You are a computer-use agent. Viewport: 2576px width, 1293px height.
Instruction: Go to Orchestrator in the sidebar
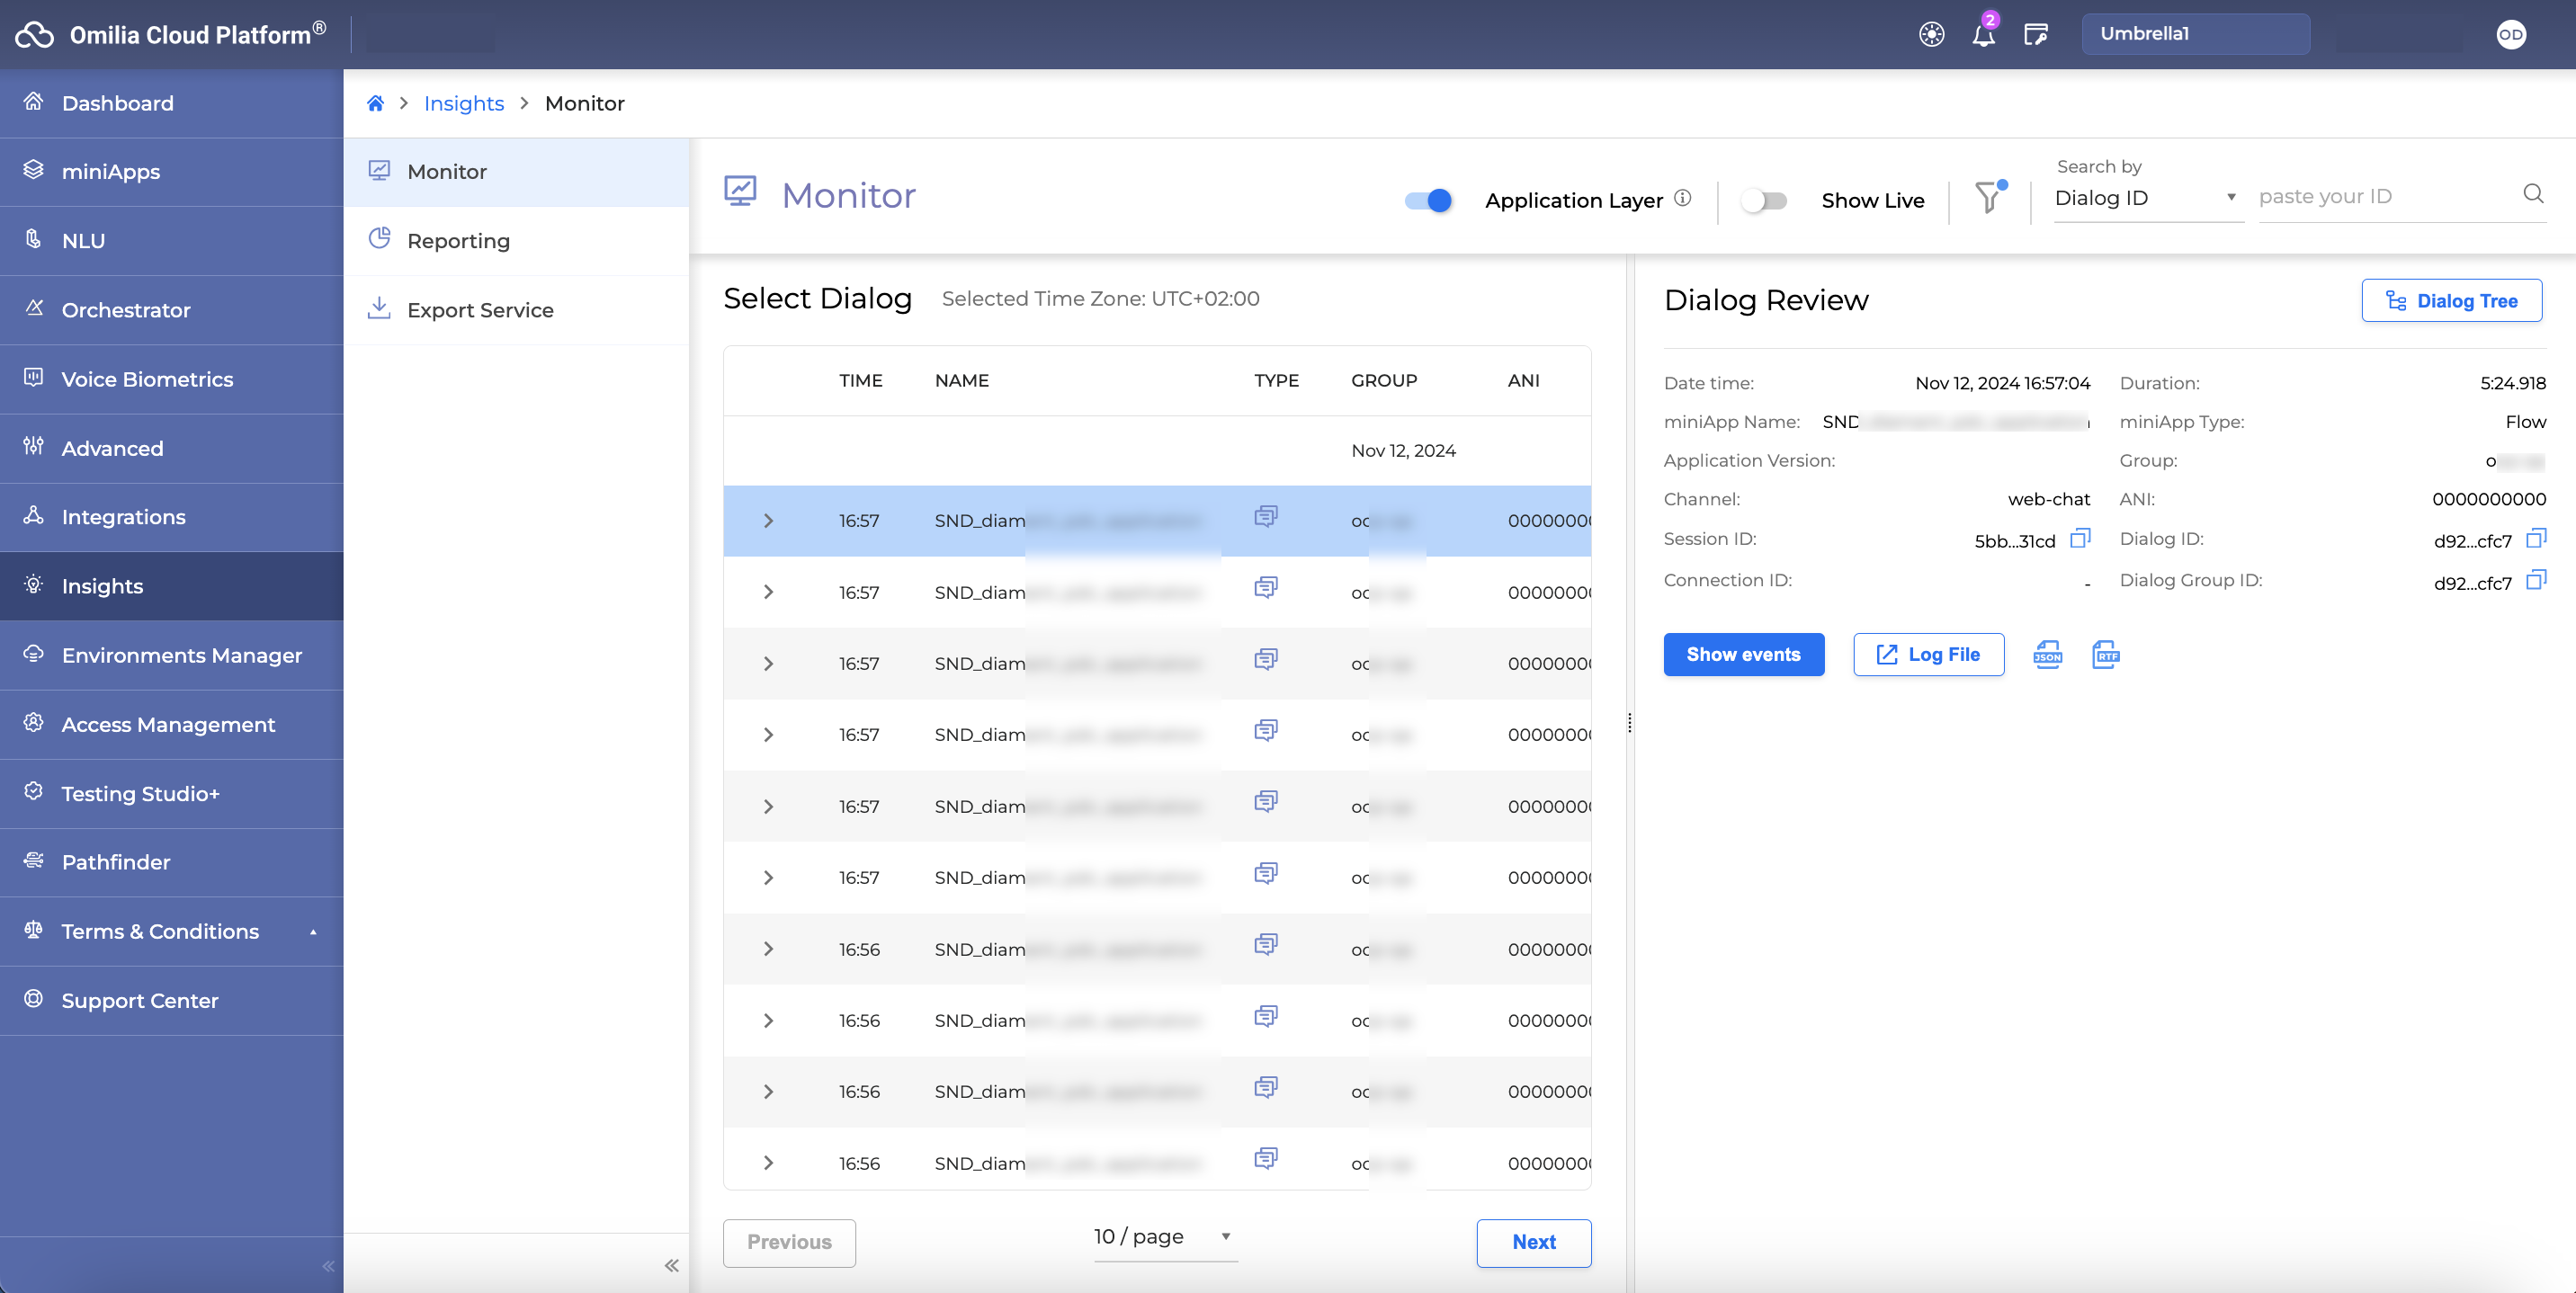126,310
